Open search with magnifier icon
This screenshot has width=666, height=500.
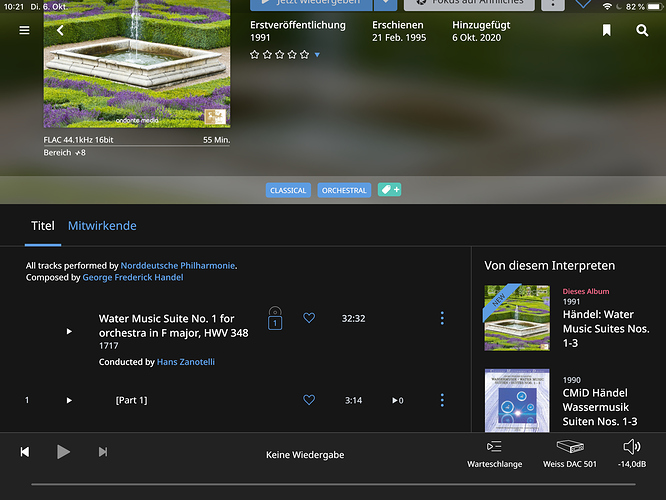pyautogui.click(x=642, y=30)
